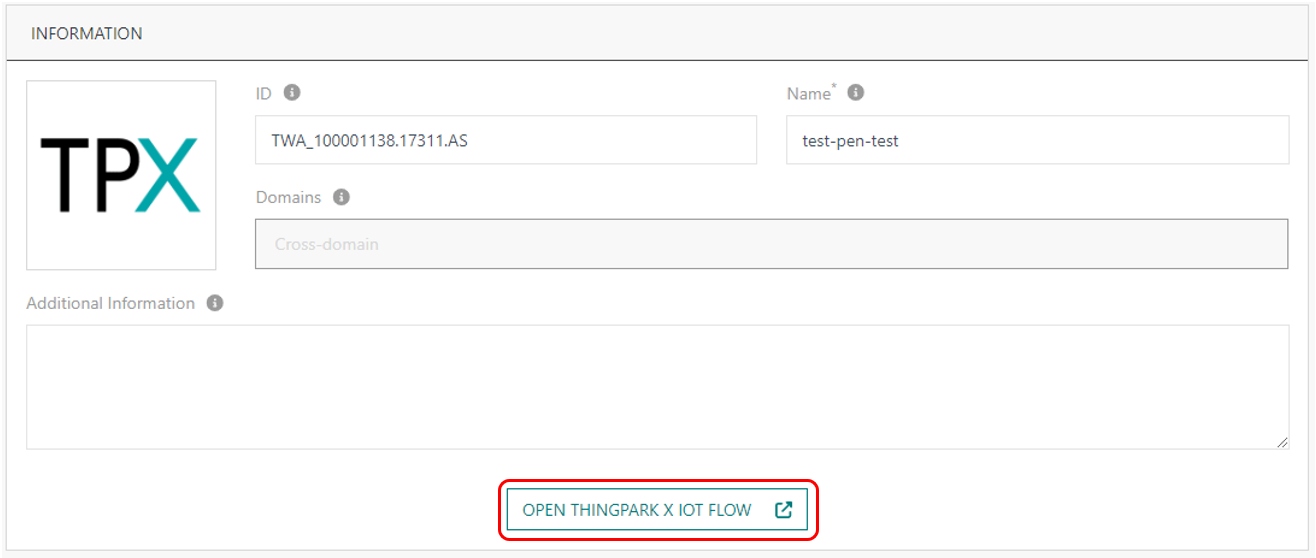1316x558 pixels.
Task: Click the Name label text
Action: click(x=808, y=94)
